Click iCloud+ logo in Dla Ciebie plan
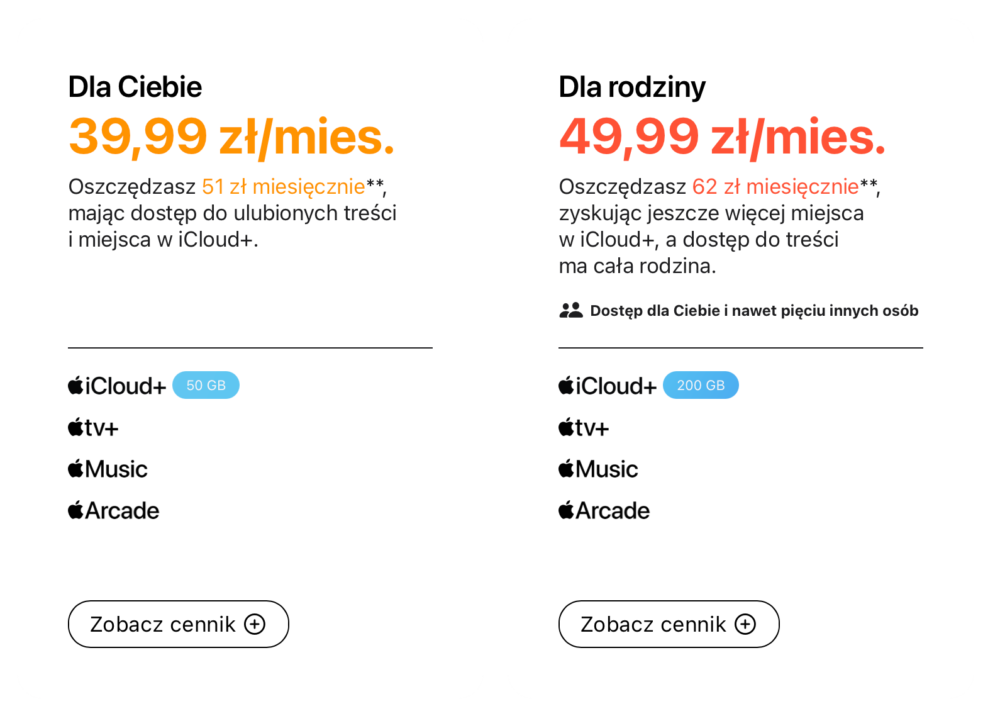This screenshot has width=1000, height=721. (117, 386)
